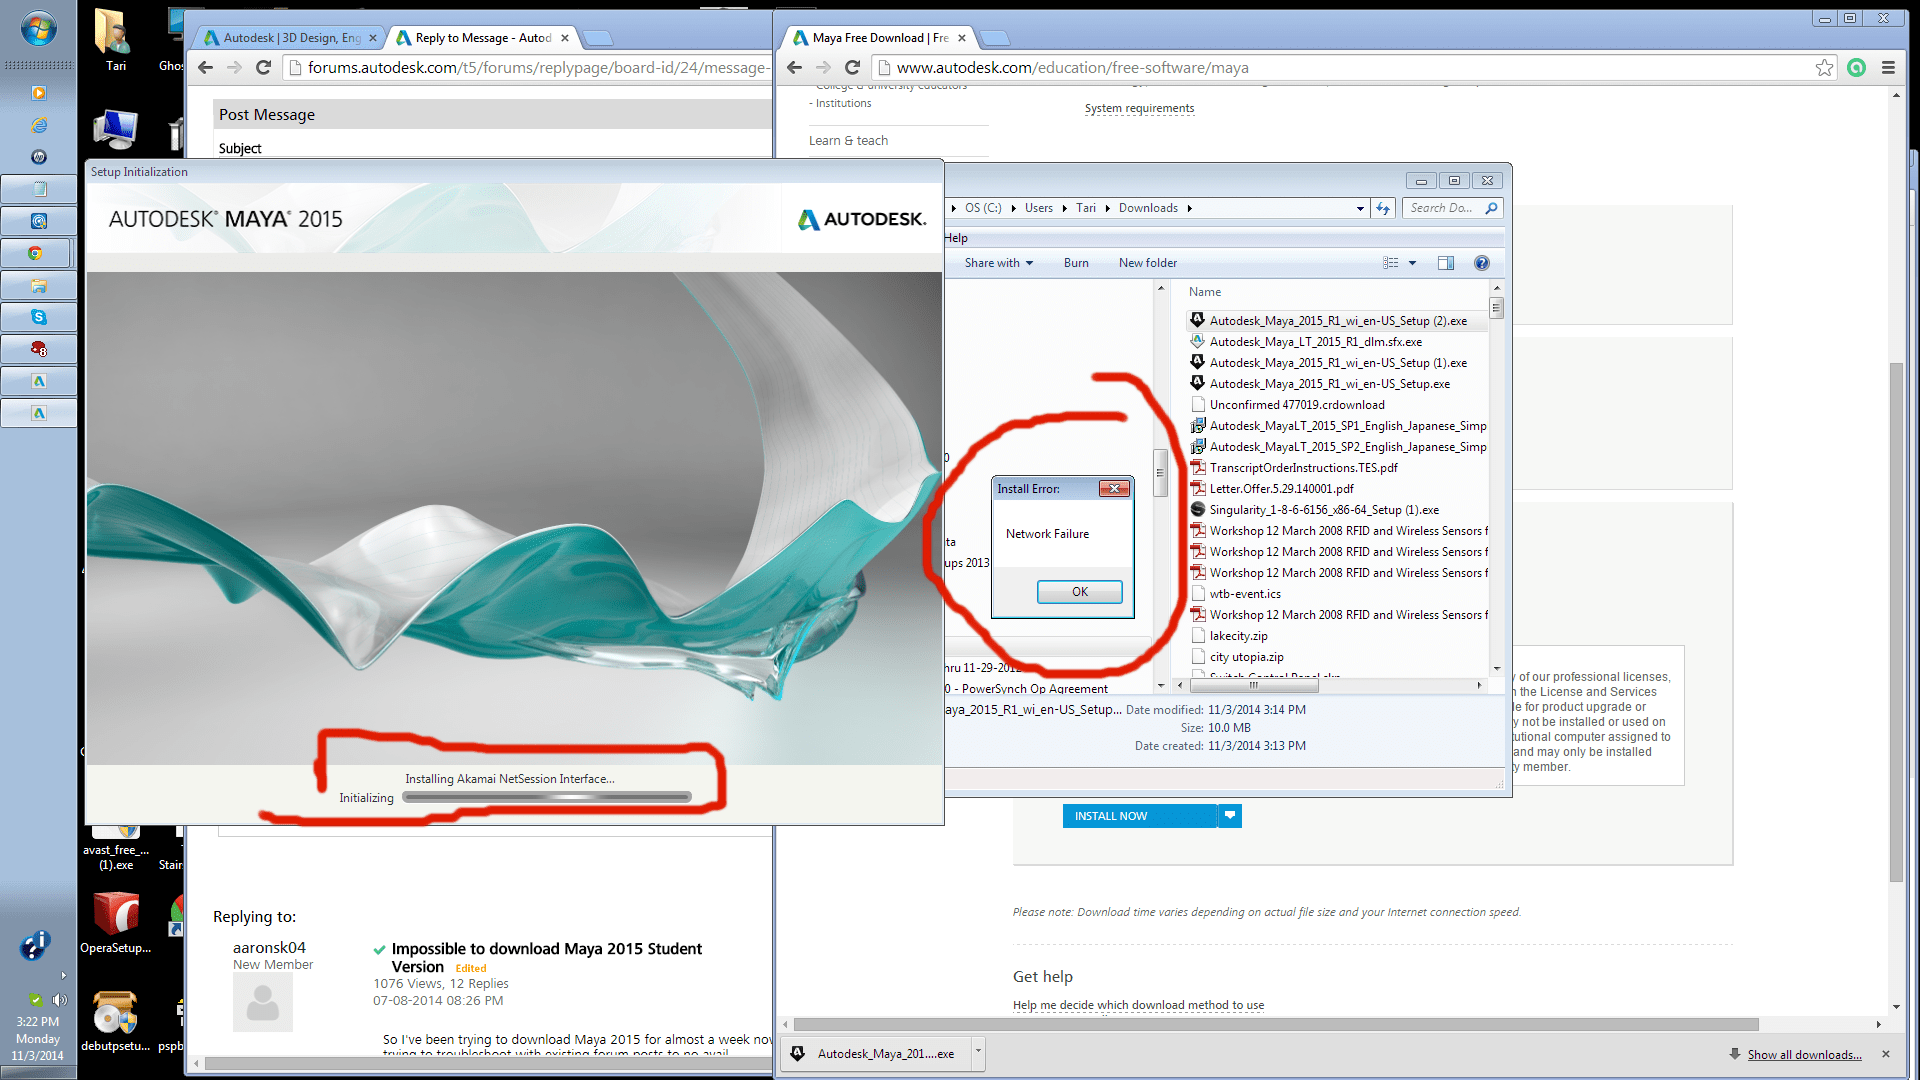Click the INSTALL NOW button
This screenshot has height=1080, width=1920.
(x=1140, y=816)
